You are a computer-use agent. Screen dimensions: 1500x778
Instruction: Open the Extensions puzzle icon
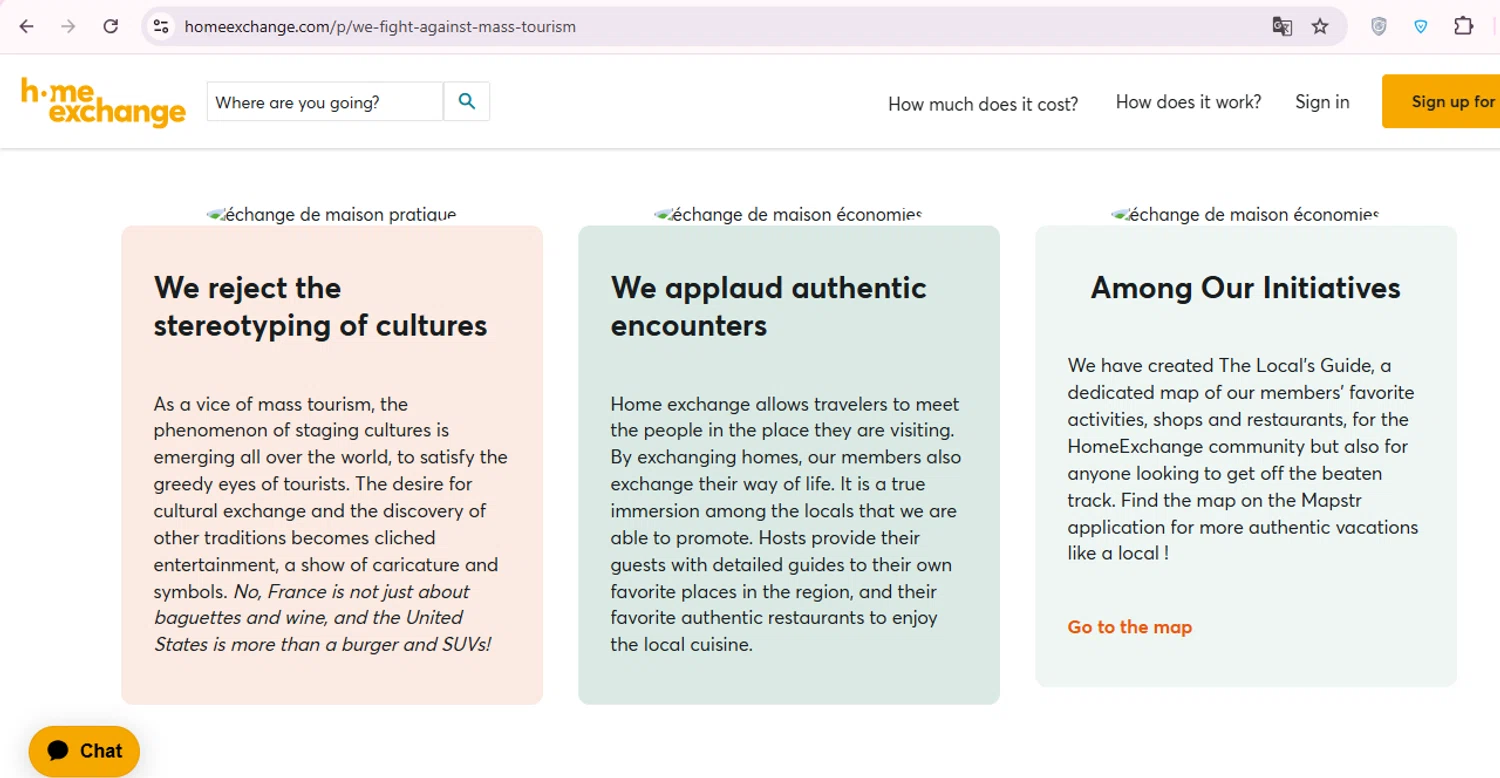(x=1463, y=27)
